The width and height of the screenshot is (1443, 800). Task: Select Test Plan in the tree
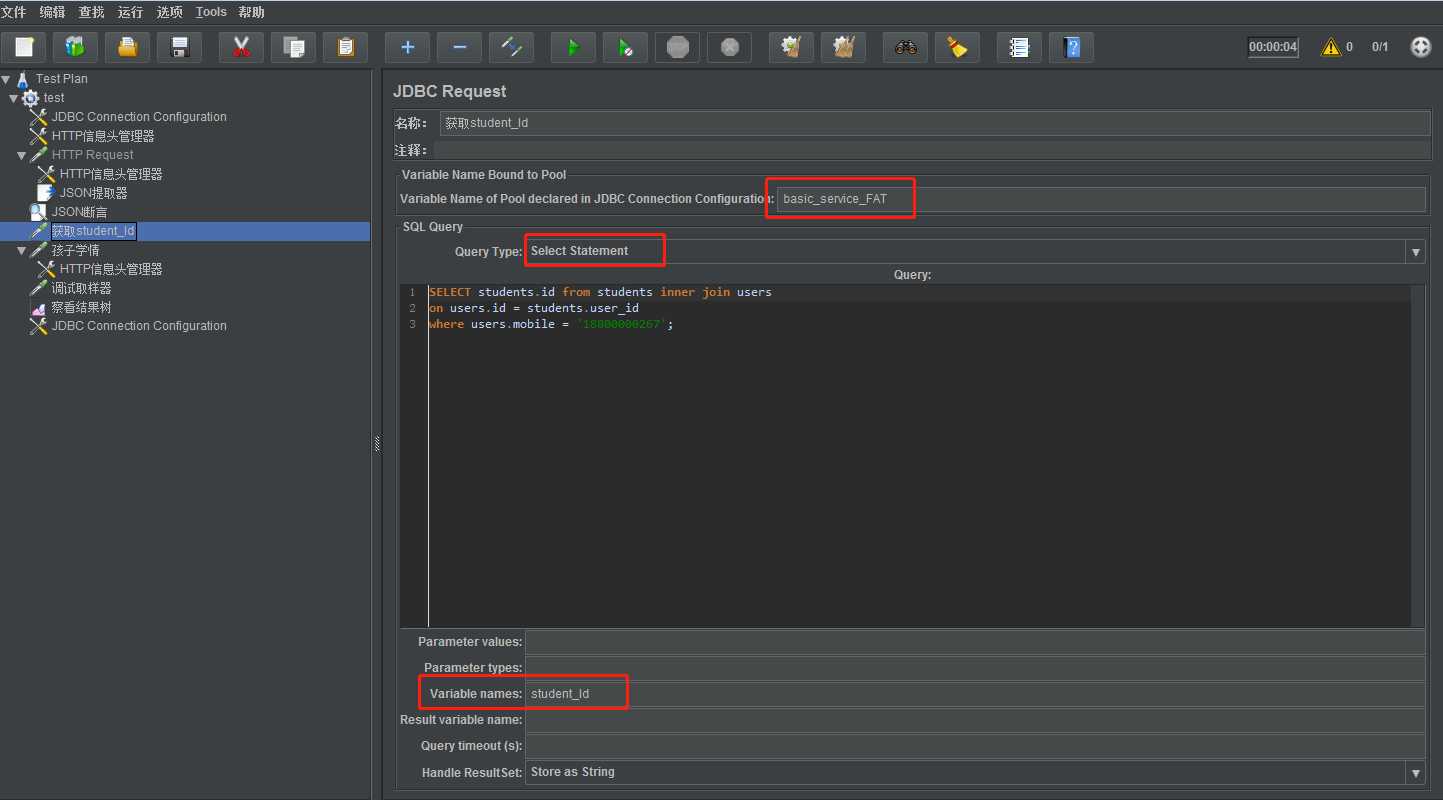click(x=62, y=79)
